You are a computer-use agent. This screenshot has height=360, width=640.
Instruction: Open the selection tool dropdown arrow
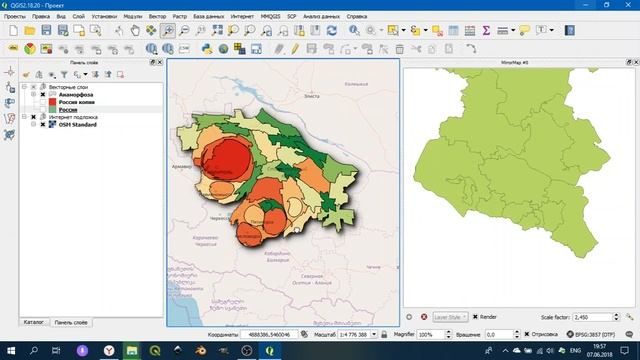(x=403, y=31)
